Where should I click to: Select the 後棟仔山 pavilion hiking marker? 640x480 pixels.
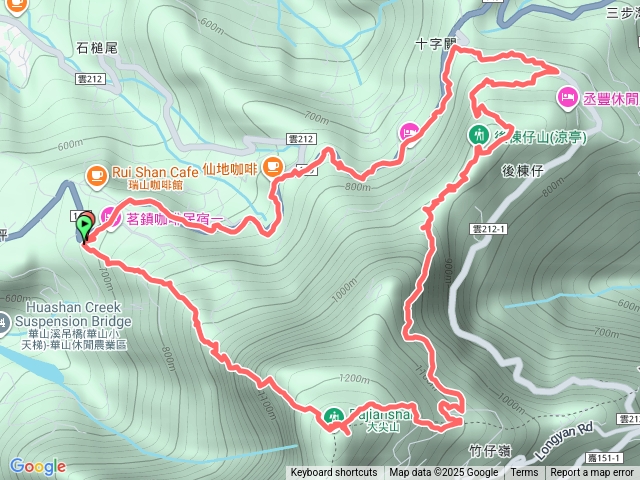pos(478,134)
